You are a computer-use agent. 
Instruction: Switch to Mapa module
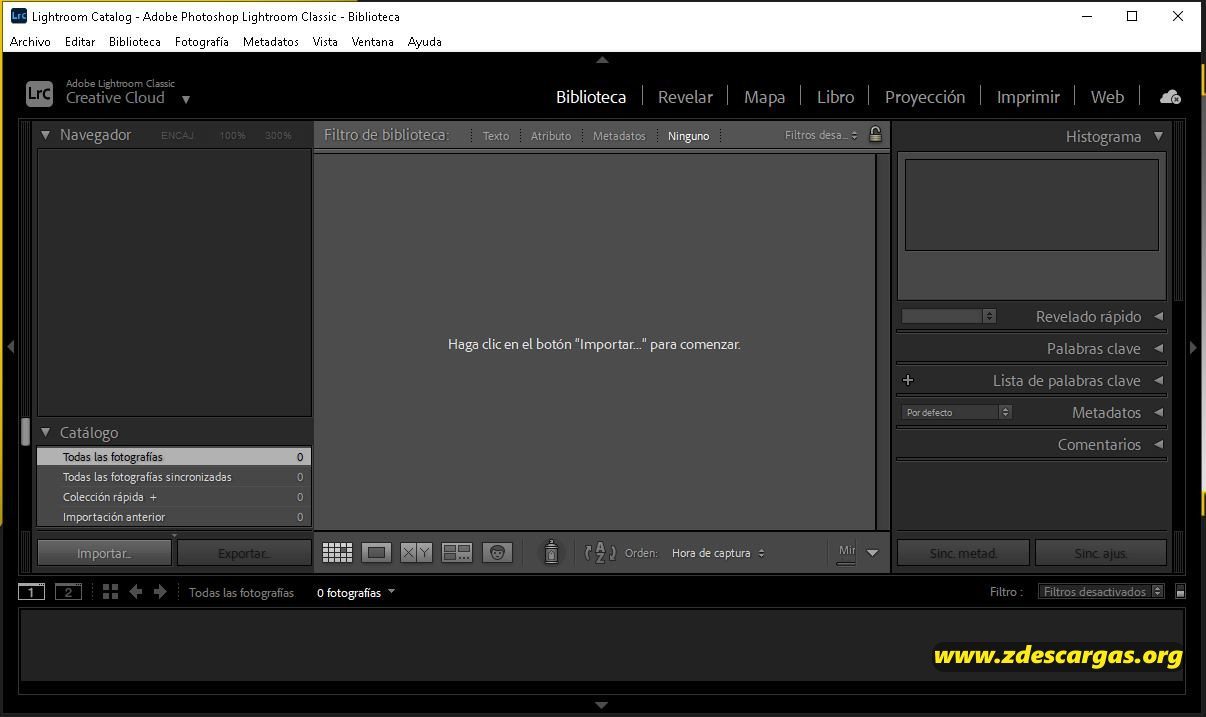764,97
